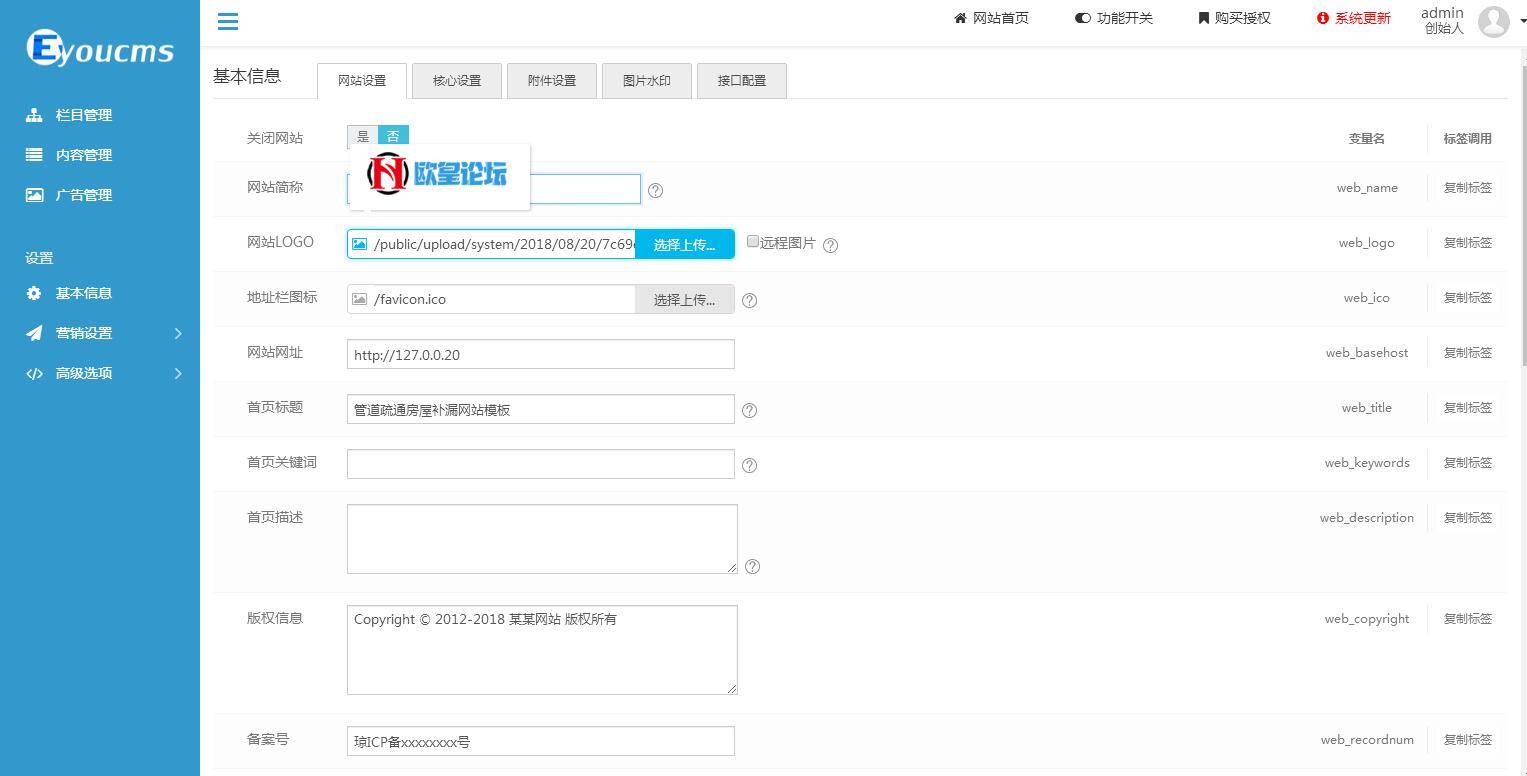The width and height of the screenshot is (1527, 776).
Task: Toggle the hamburger menu icon
Action: (x=227, y=21)
